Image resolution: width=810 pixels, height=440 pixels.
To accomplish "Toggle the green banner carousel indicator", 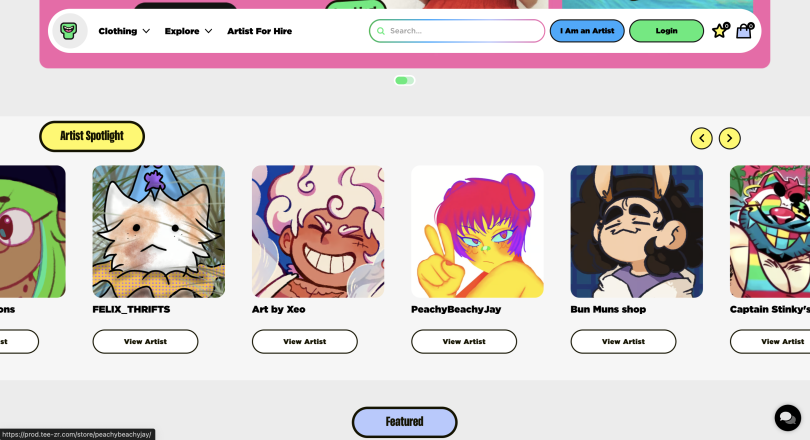I will pos(404,80).
